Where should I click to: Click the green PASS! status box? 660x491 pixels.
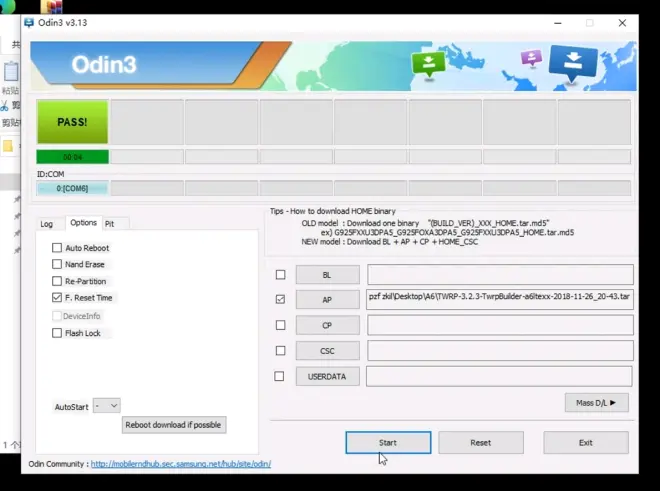72,122
